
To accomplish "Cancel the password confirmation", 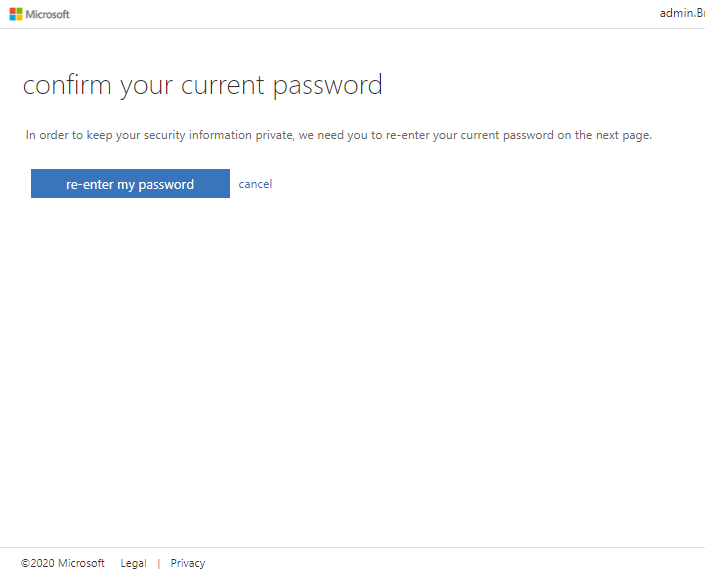I will [255, 184].
